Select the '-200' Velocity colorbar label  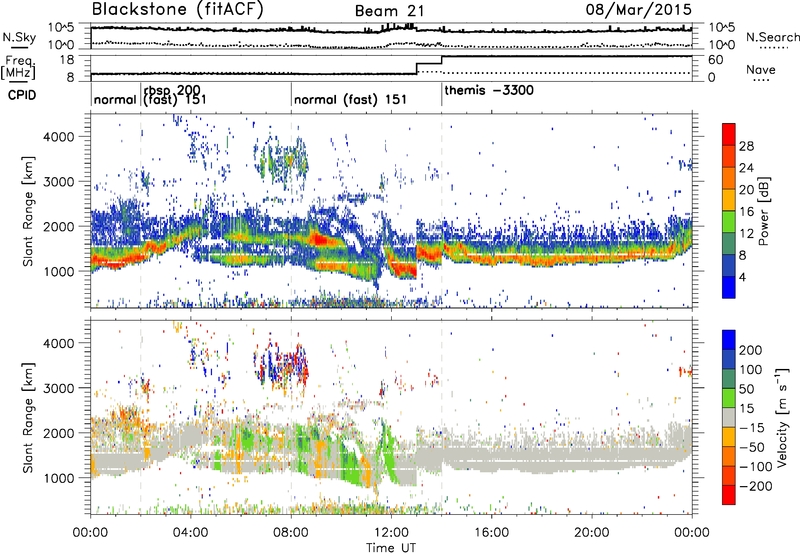point(755,486)
